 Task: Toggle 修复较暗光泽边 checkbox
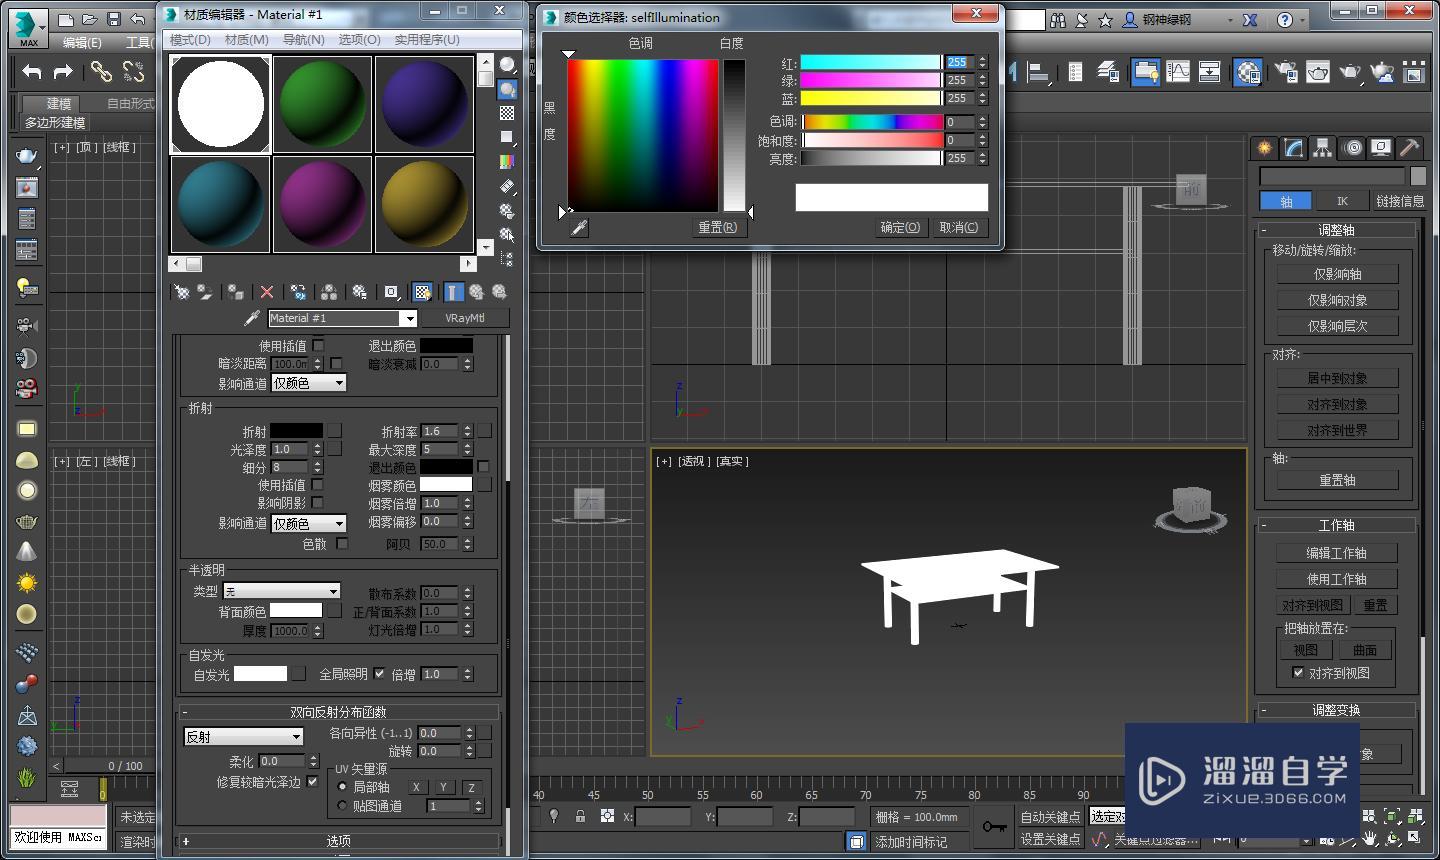[313, 781]
